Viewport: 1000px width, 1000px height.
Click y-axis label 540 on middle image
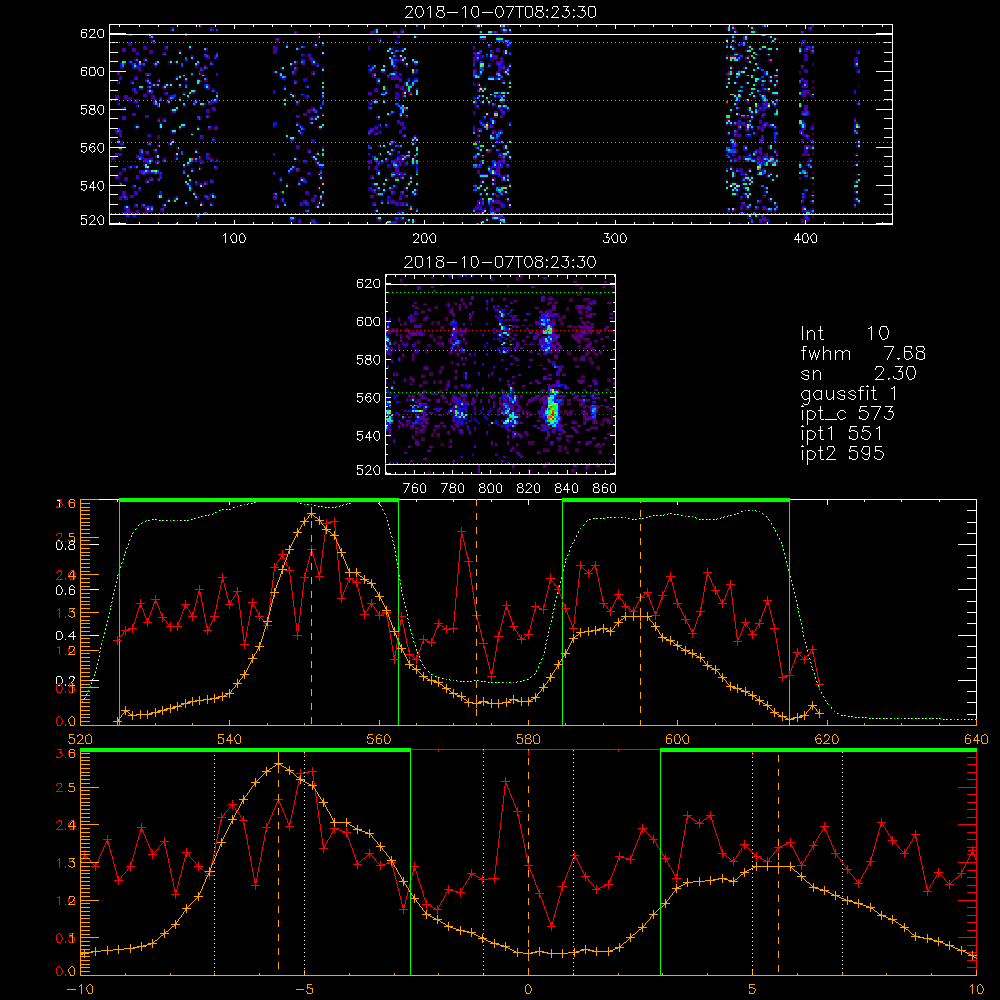369,436
